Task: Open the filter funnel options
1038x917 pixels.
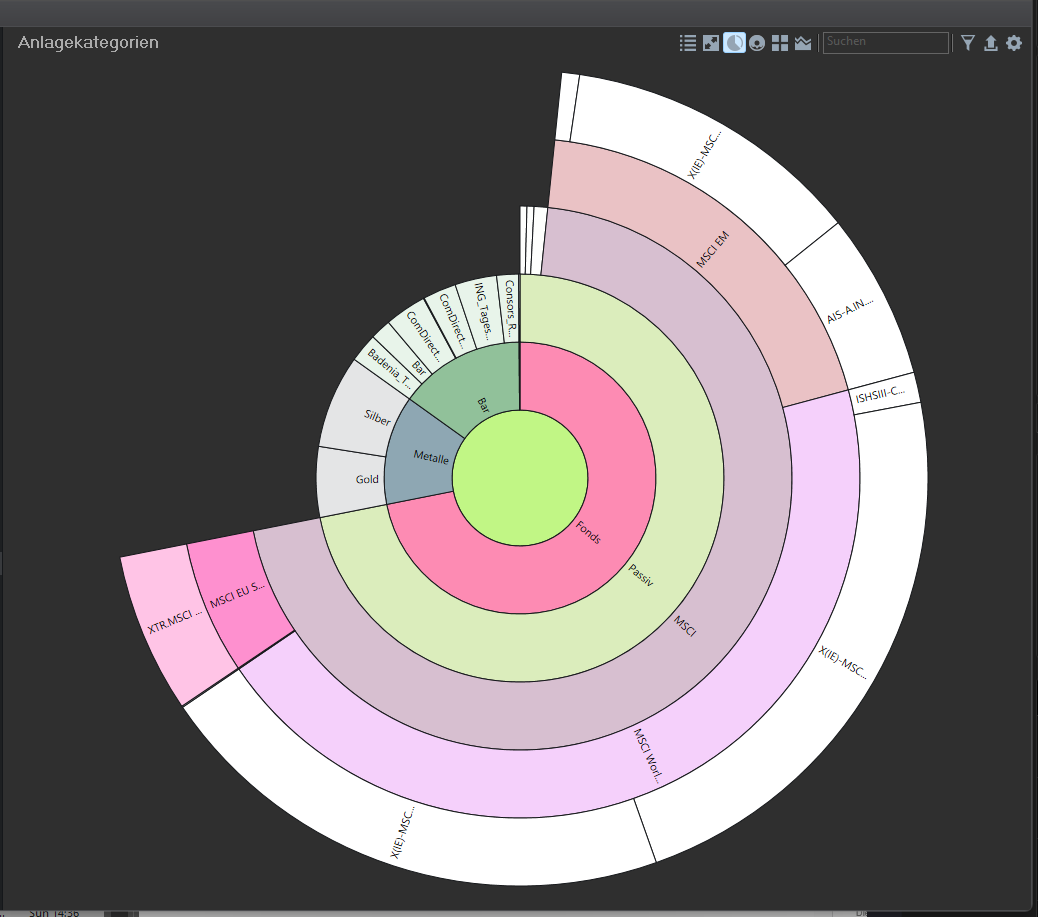Action: point(968,43)
